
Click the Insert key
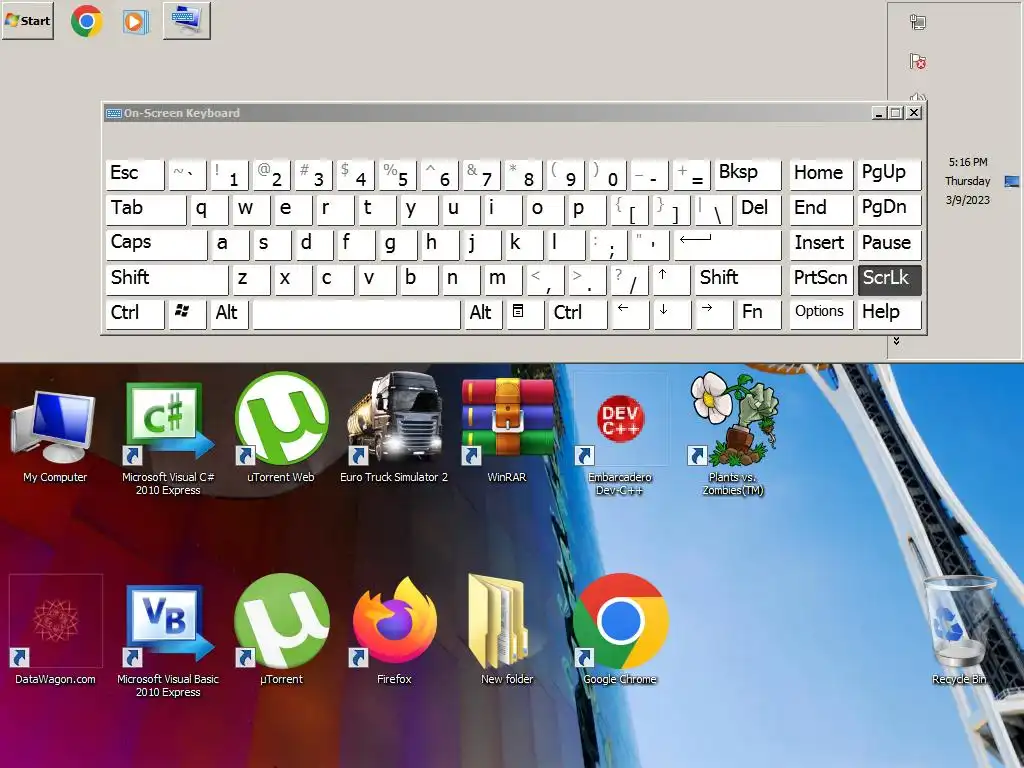click(x=821, y=245)
